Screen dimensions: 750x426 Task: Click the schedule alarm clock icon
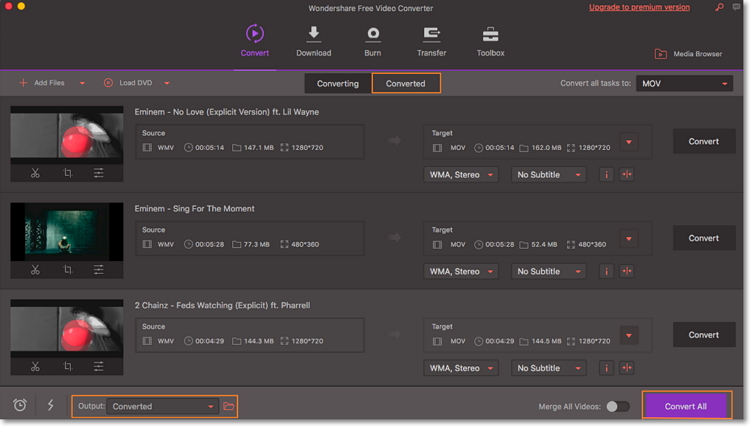click(x=20, y=405)
